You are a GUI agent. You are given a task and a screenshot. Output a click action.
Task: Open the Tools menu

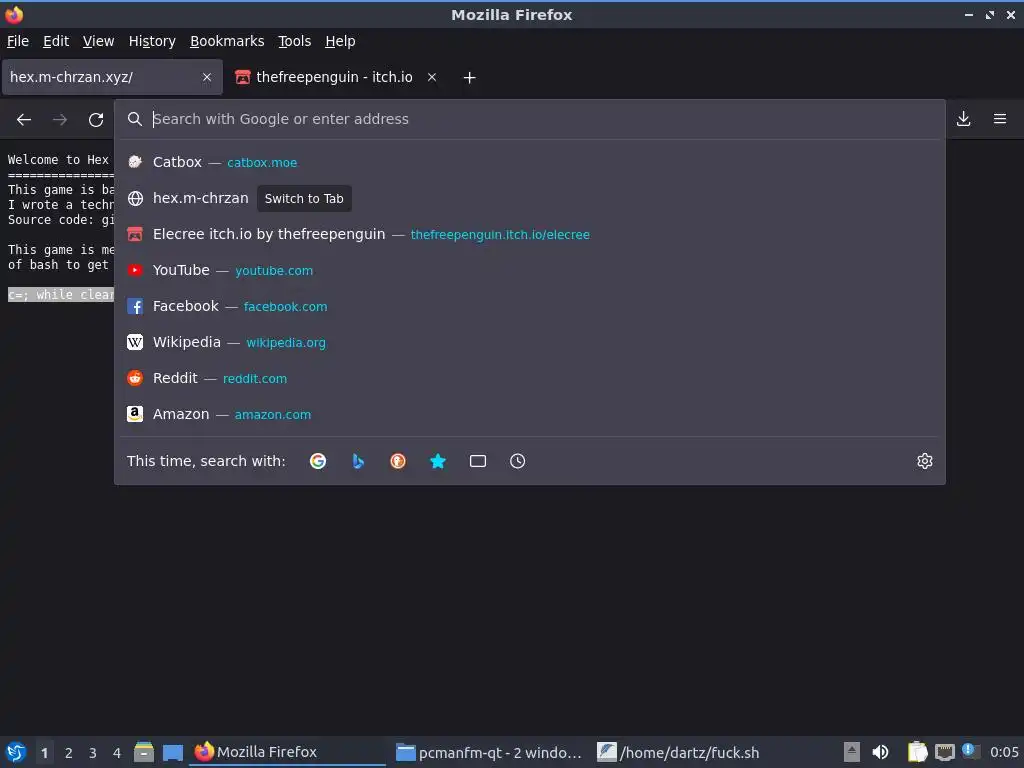pyautogui.click(x=295, y=41)
